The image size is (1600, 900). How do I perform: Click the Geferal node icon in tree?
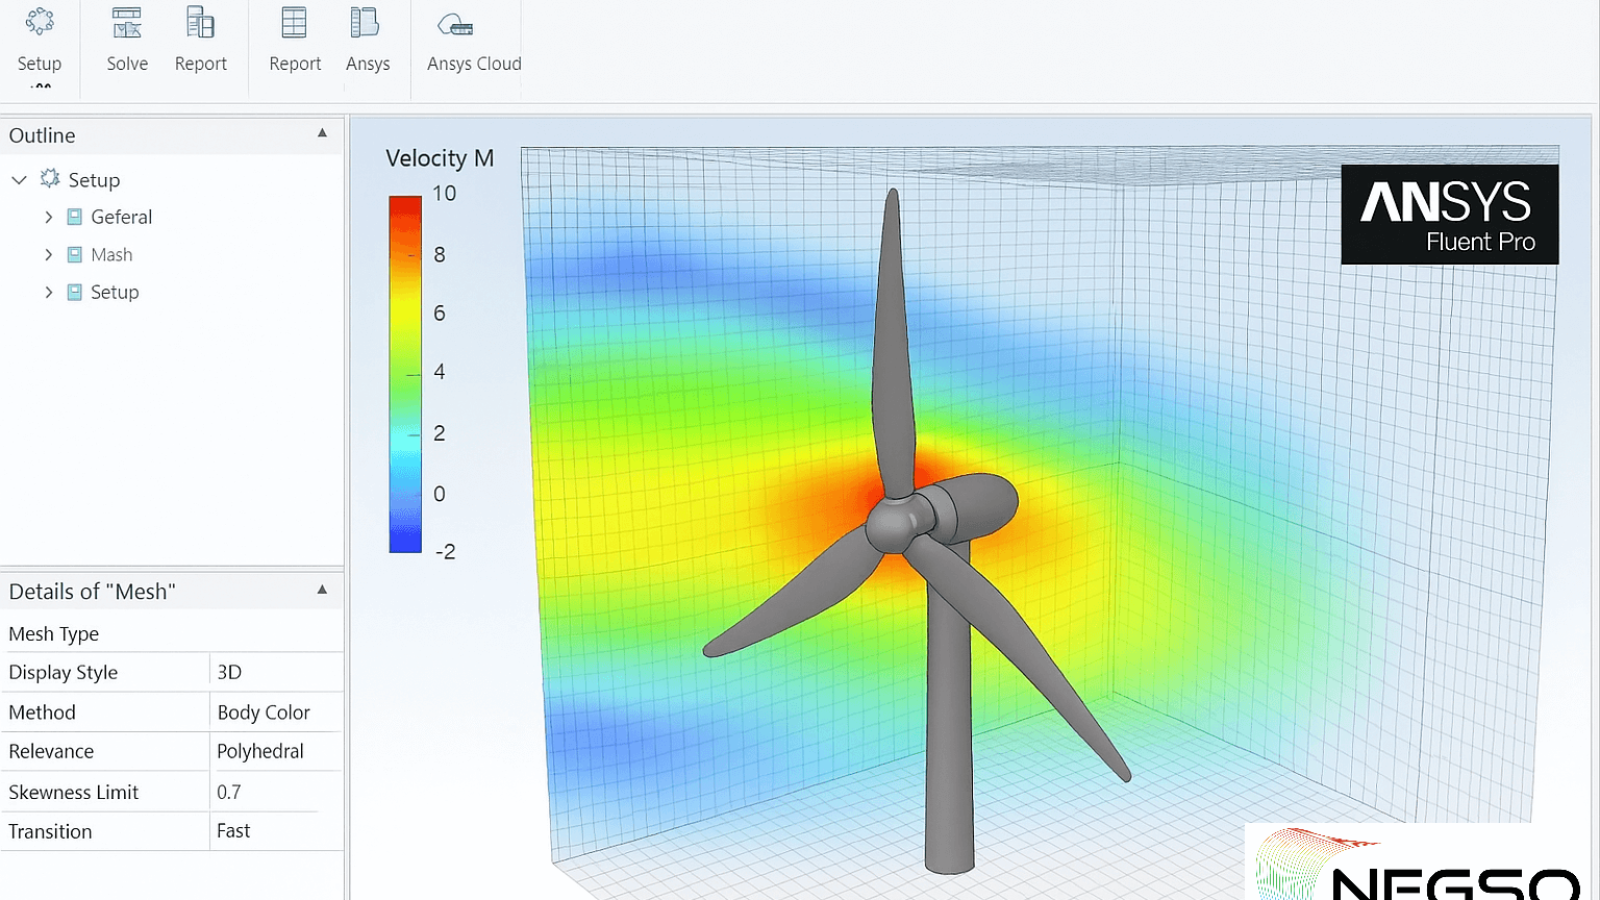tap(74, 217)
